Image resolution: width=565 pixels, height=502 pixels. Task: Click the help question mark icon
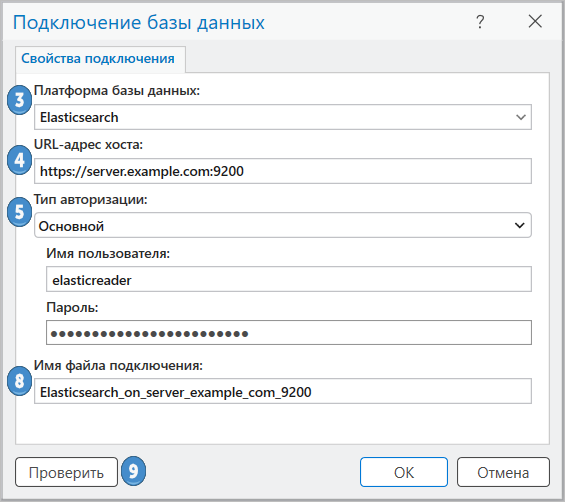click(480, 22)
